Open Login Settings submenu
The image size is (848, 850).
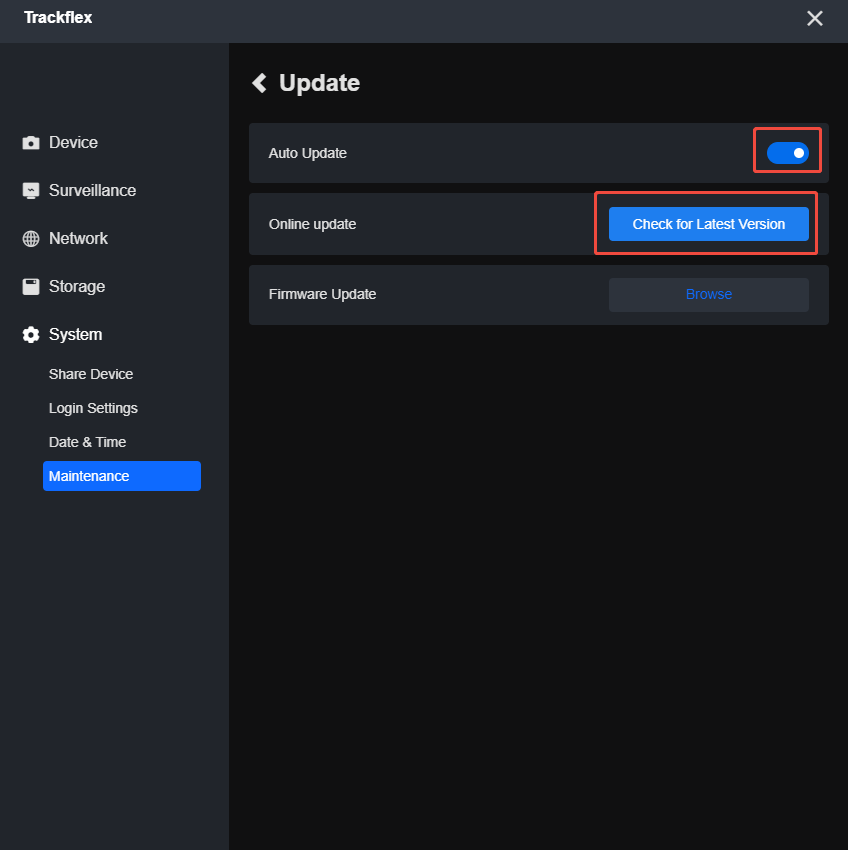[x=93, y=408]
